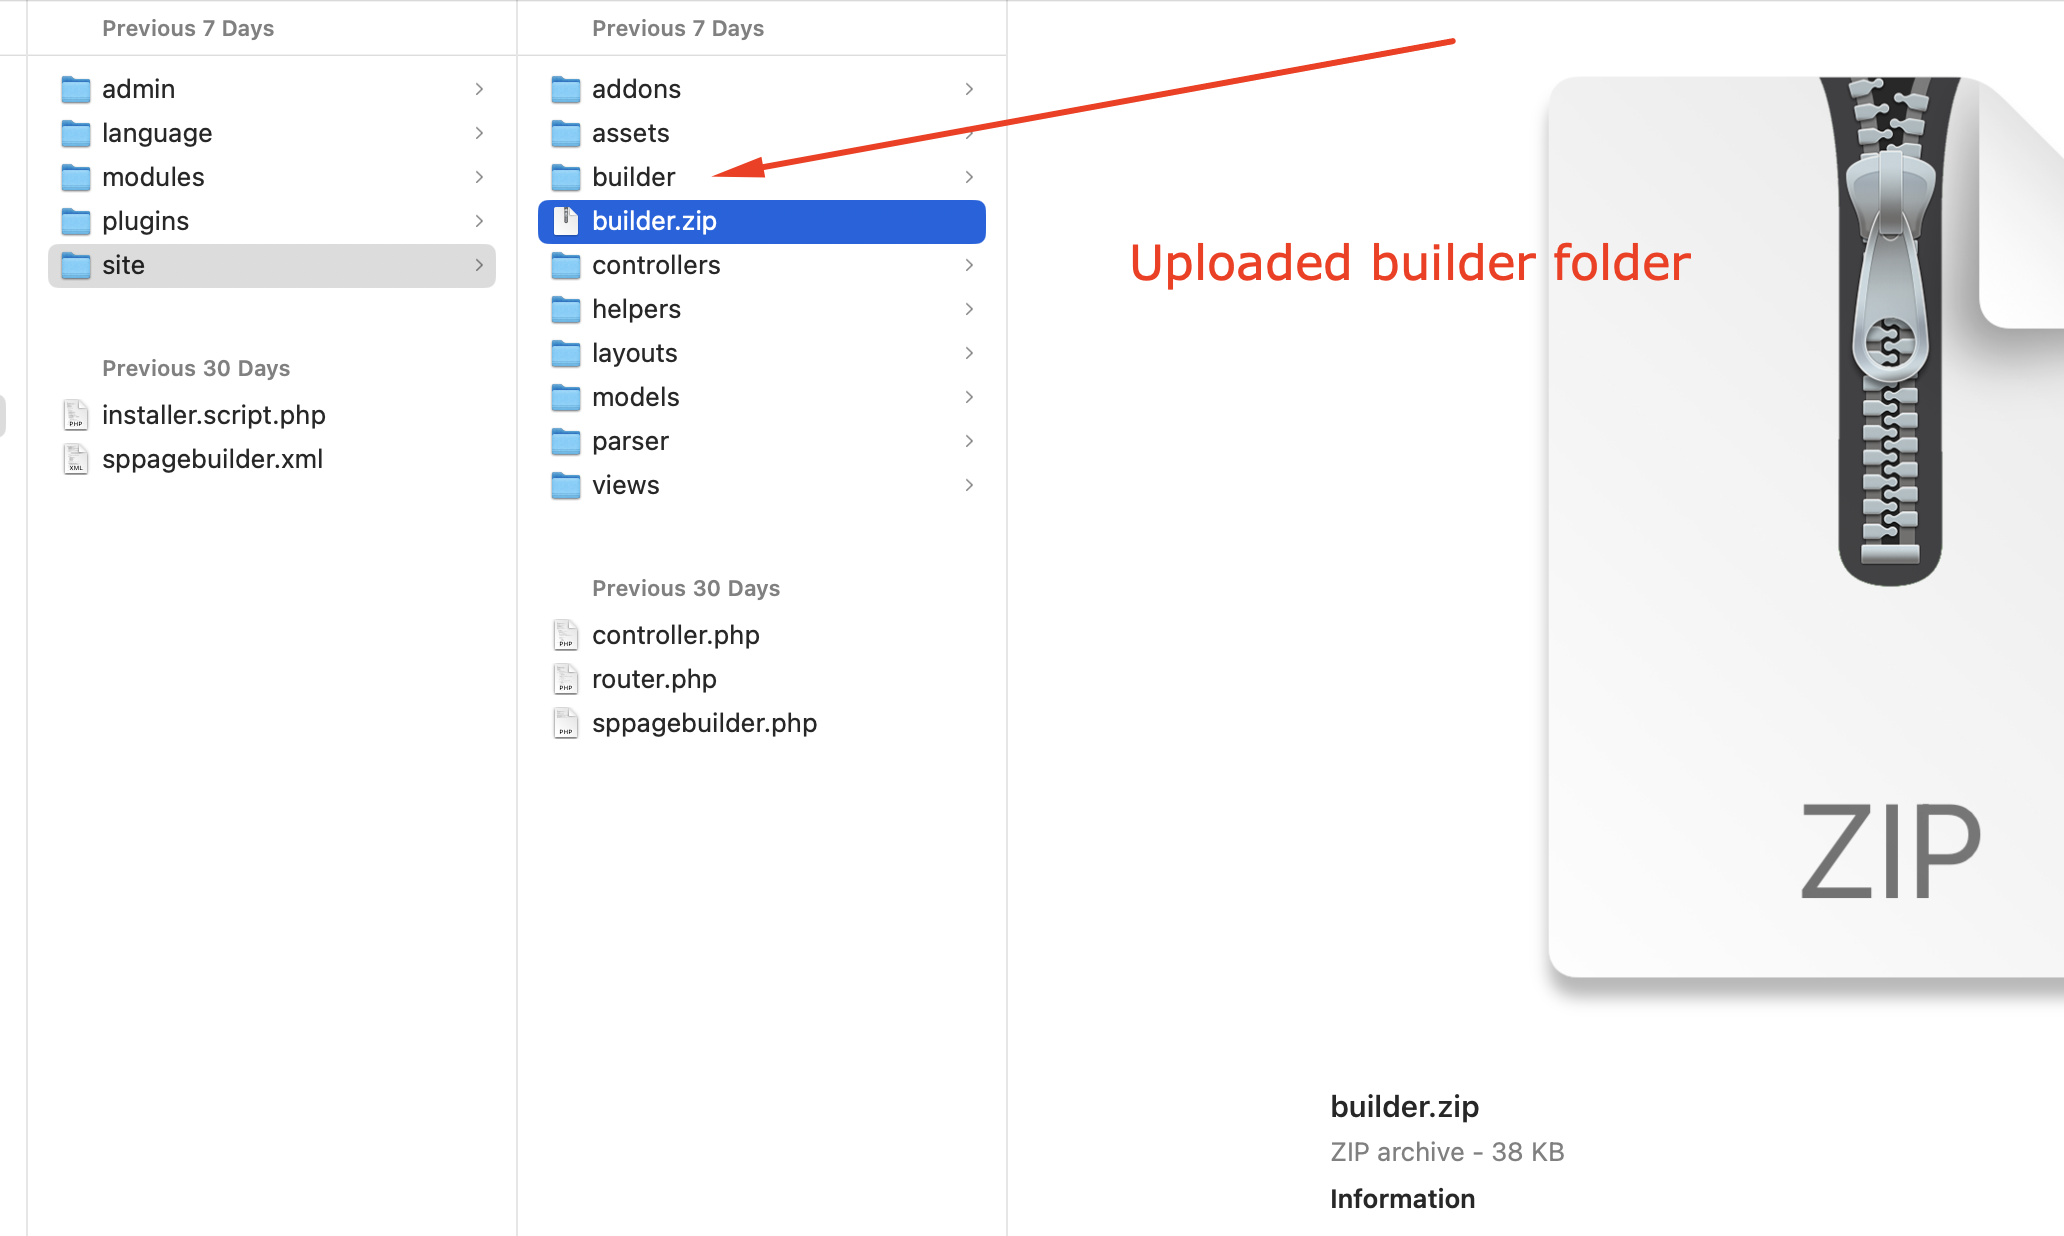Select the language folder
Image resolution: width=2064 pixels, height=1236 pixels.
point(157,132)
